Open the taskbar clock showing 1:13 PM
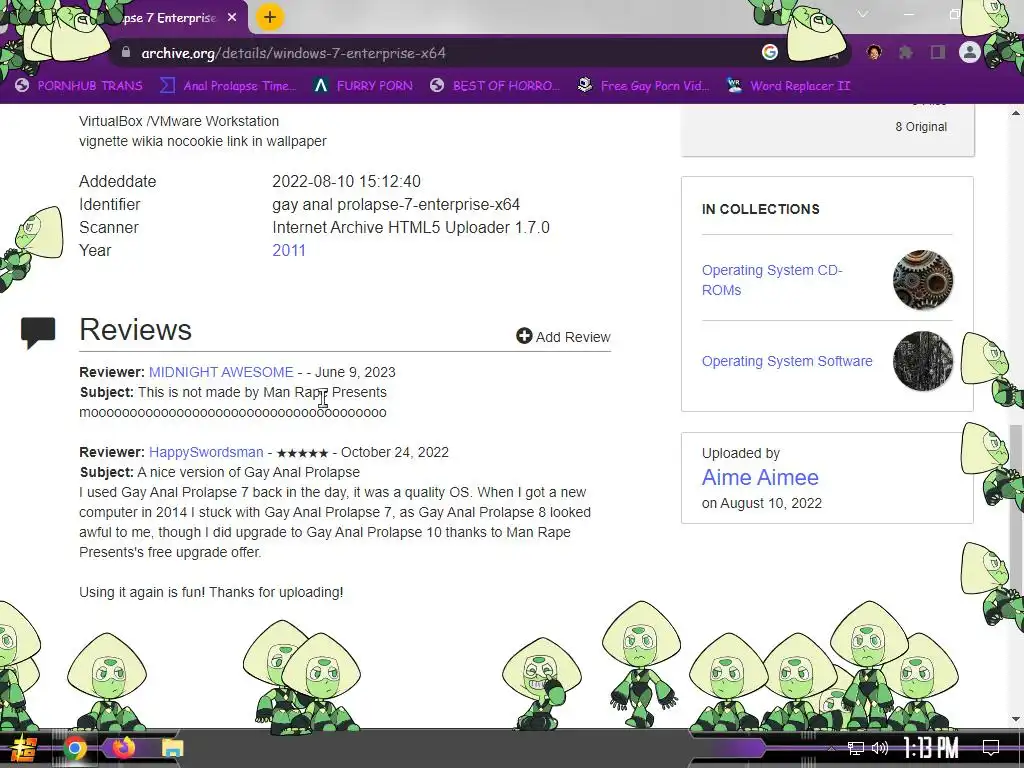This screenshot has width=1024, height=768. click(931, 748)
